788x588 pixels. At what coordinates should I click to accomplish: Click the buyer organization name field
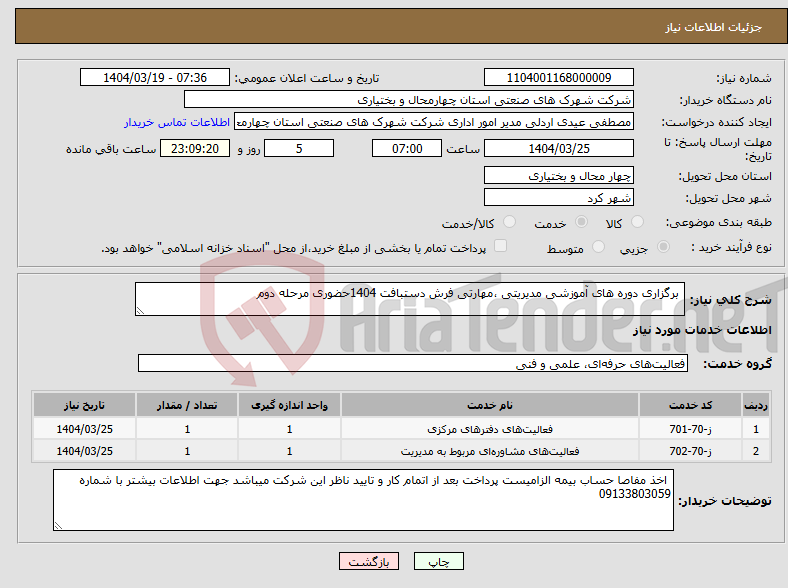click(x=409, y=100)
